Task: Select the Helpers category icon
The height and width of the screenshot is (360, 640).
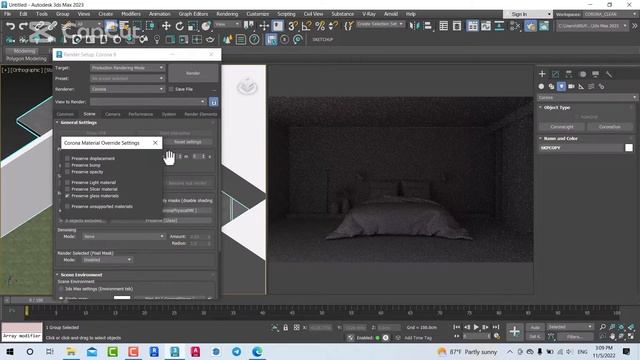Action: [581, 87]
